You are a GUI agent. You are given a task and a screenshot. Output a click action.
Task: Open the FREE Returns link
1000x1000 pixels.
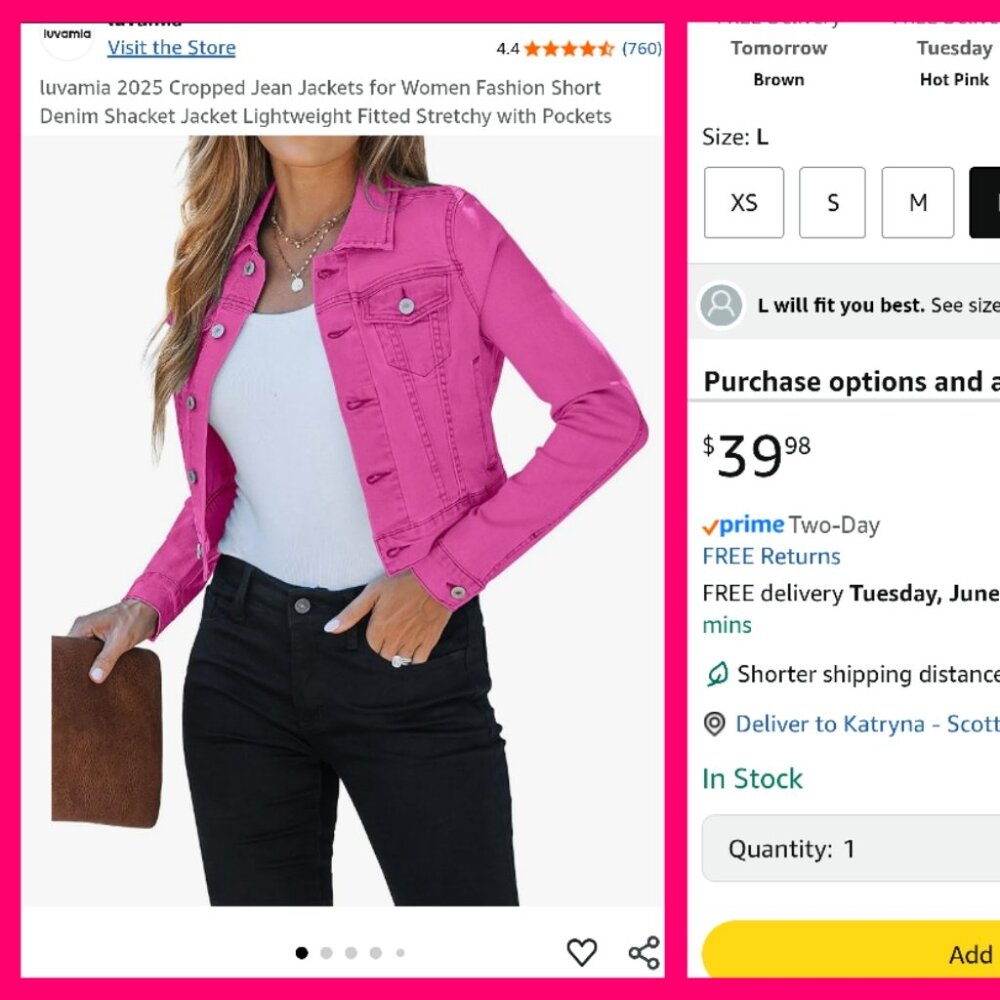(x=772, y=557)
